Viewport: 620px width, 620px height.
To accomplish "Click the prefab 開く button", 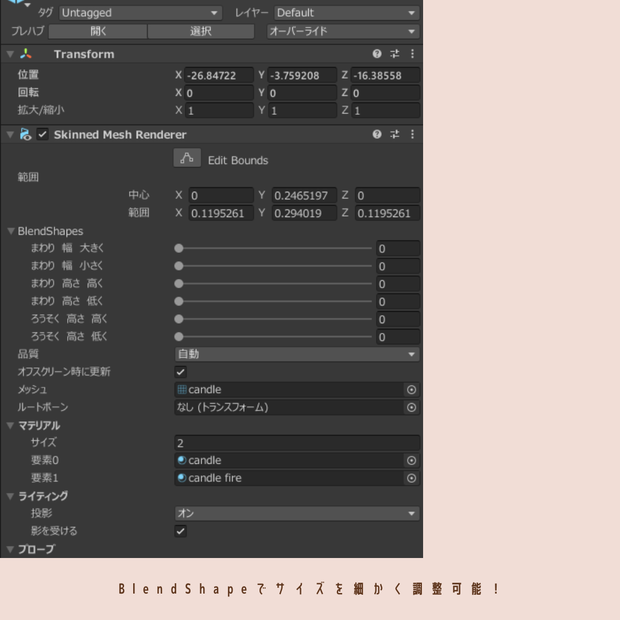I will pos(98,31).
